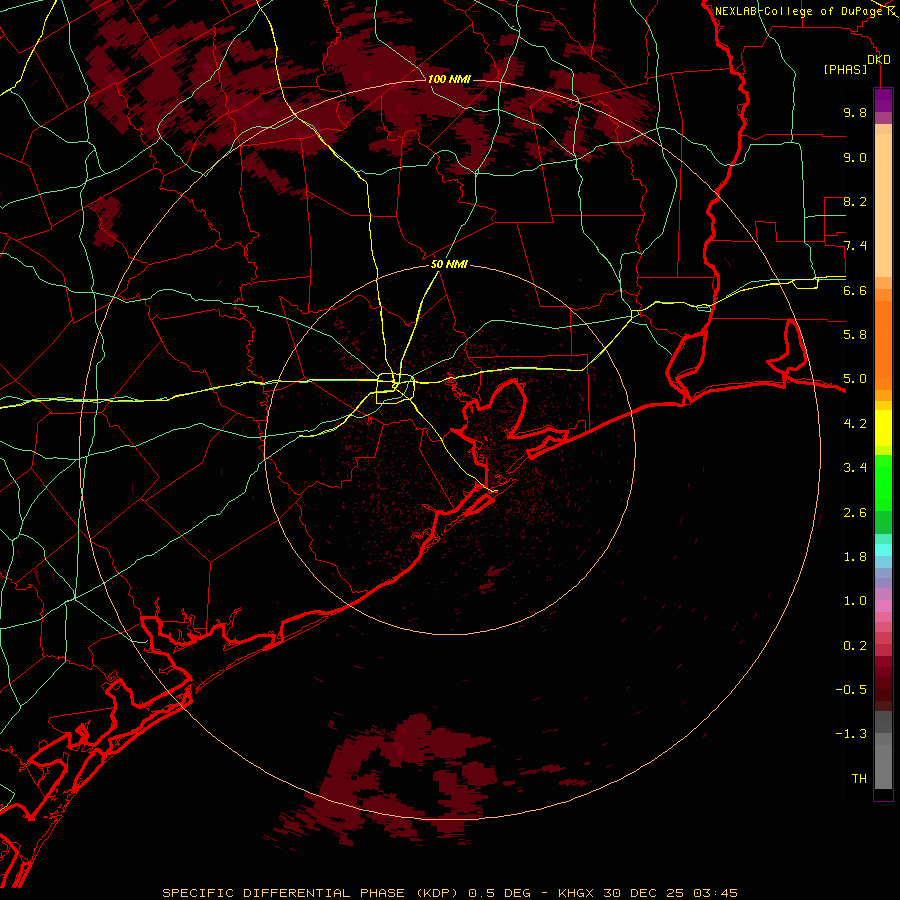900x900 pixels.
Task: Click the 0.2 value on the color scale
Action: (x=855, y=646)
